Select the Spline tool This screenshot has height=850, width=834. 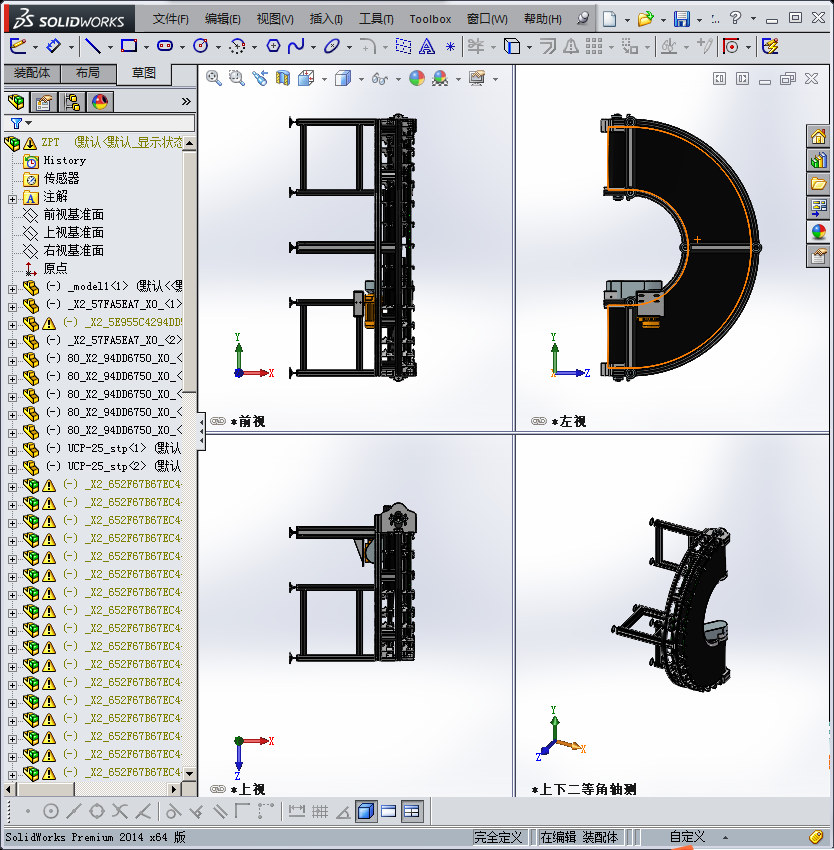[296, 46]
